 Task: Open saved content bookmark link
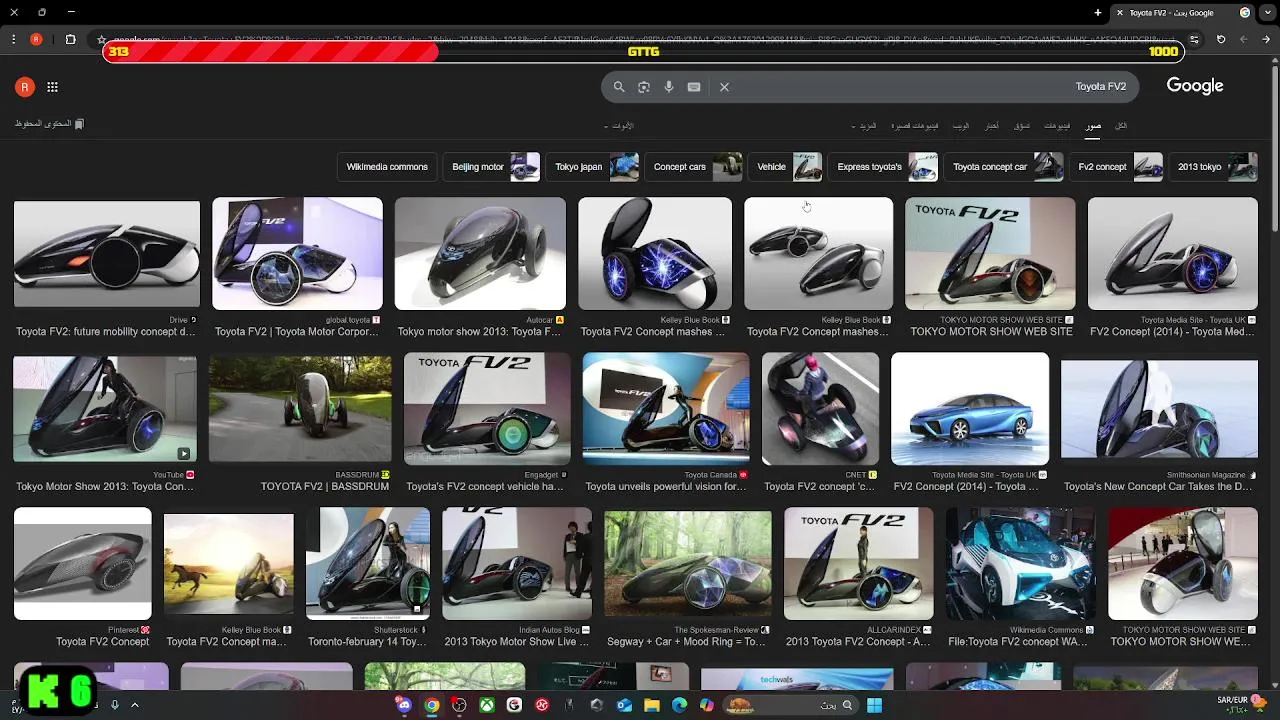pos(49,124)
